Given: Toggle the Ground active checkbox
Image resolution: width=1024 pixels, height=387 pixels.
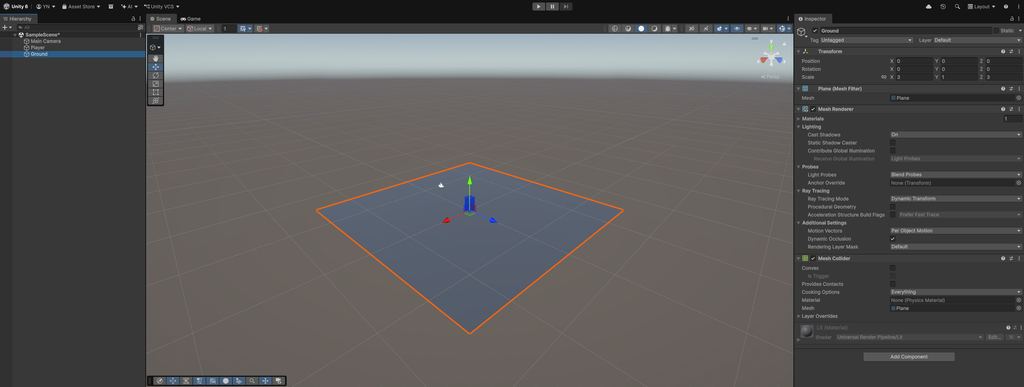Looking at the screenshot, I should 815,31.
